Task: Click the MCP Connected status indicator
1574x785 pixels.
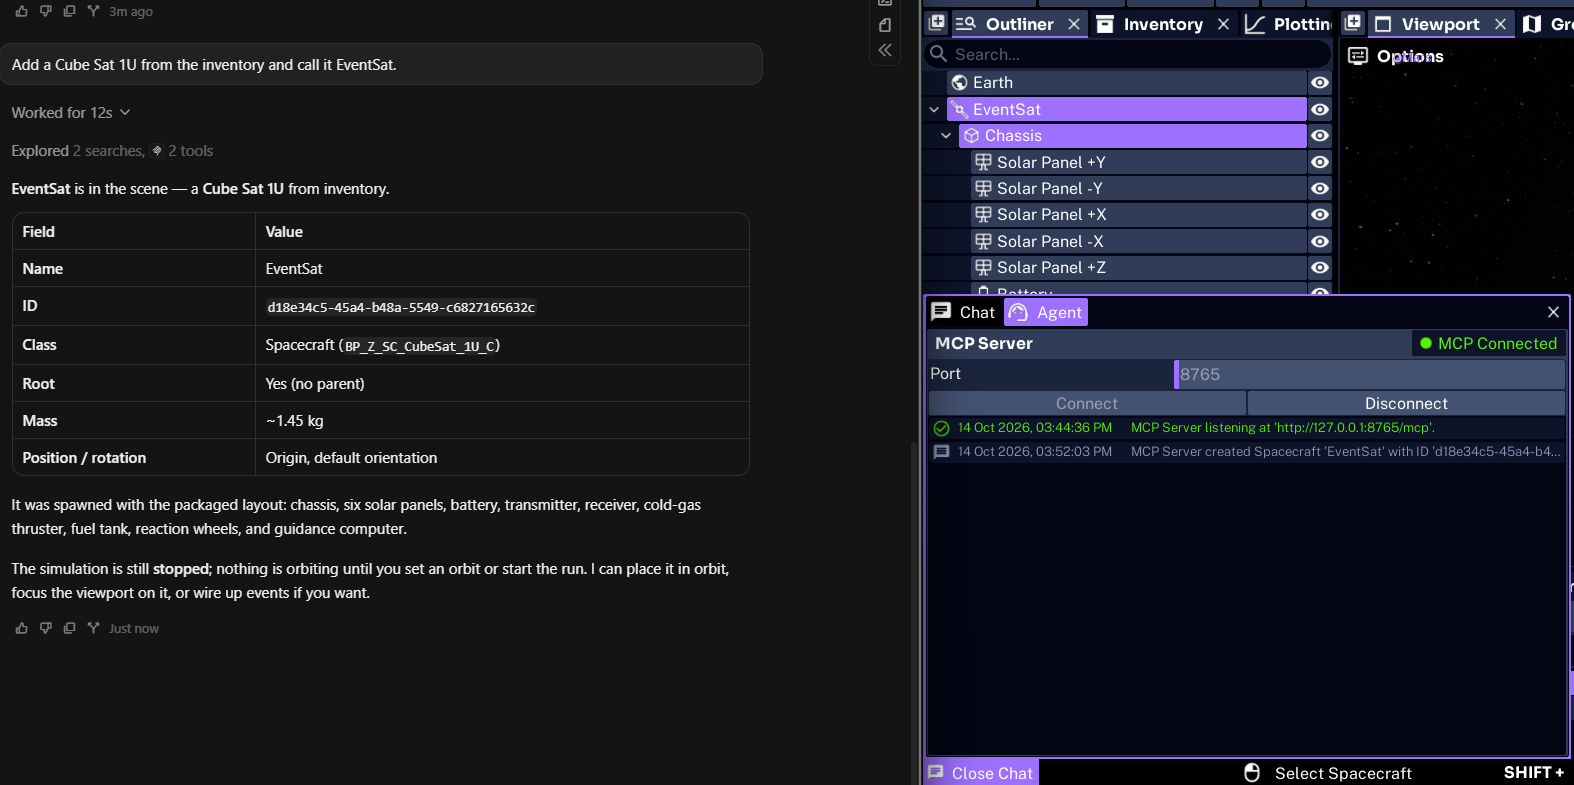Action: tap(1488, 344)
